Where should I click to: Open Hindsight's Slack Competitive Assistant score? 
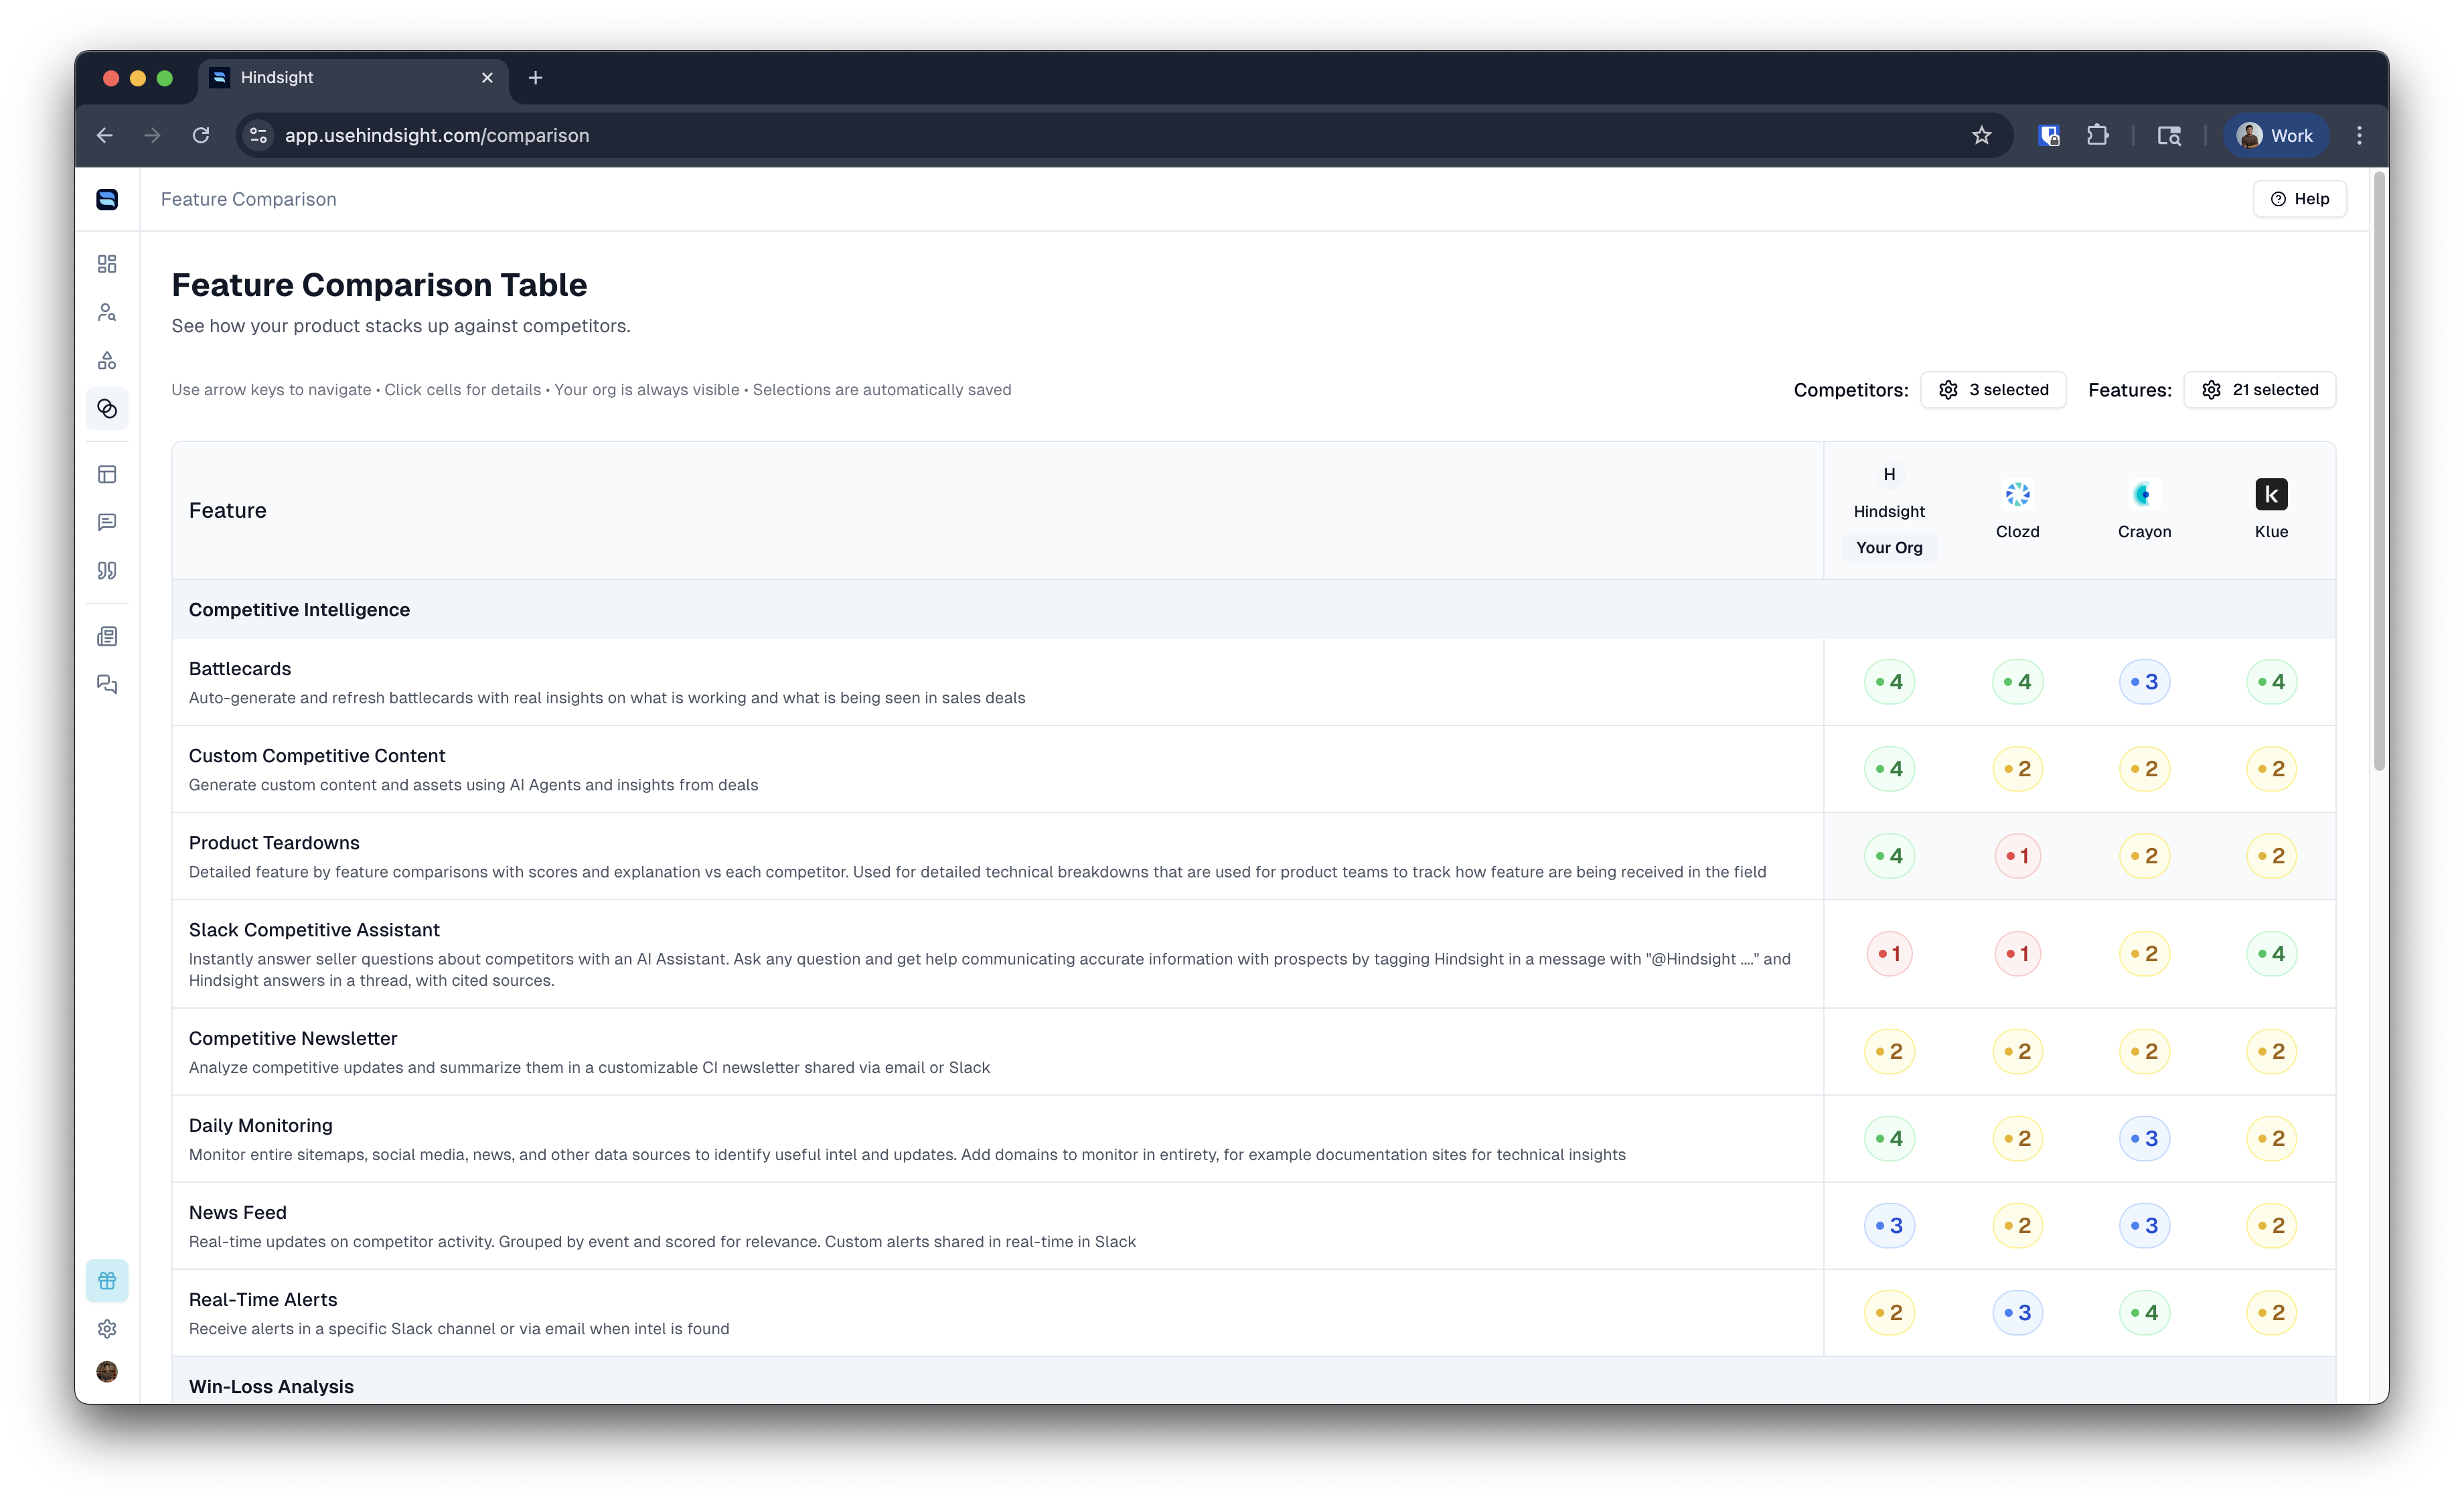tap(1889, 954)
